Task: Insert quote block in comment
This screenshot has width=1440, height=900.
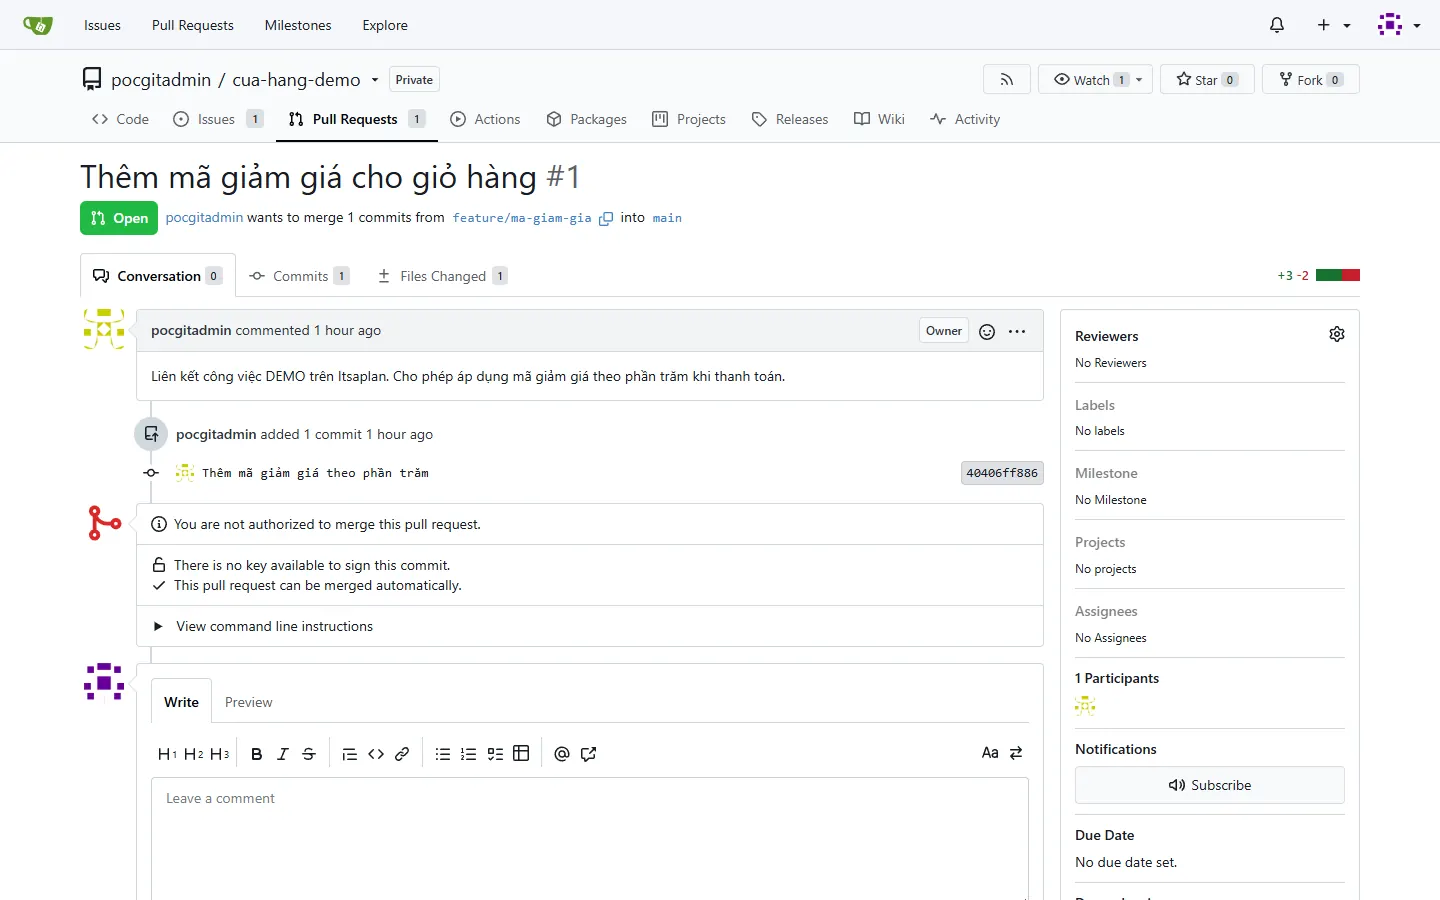Action: point(350,754)
